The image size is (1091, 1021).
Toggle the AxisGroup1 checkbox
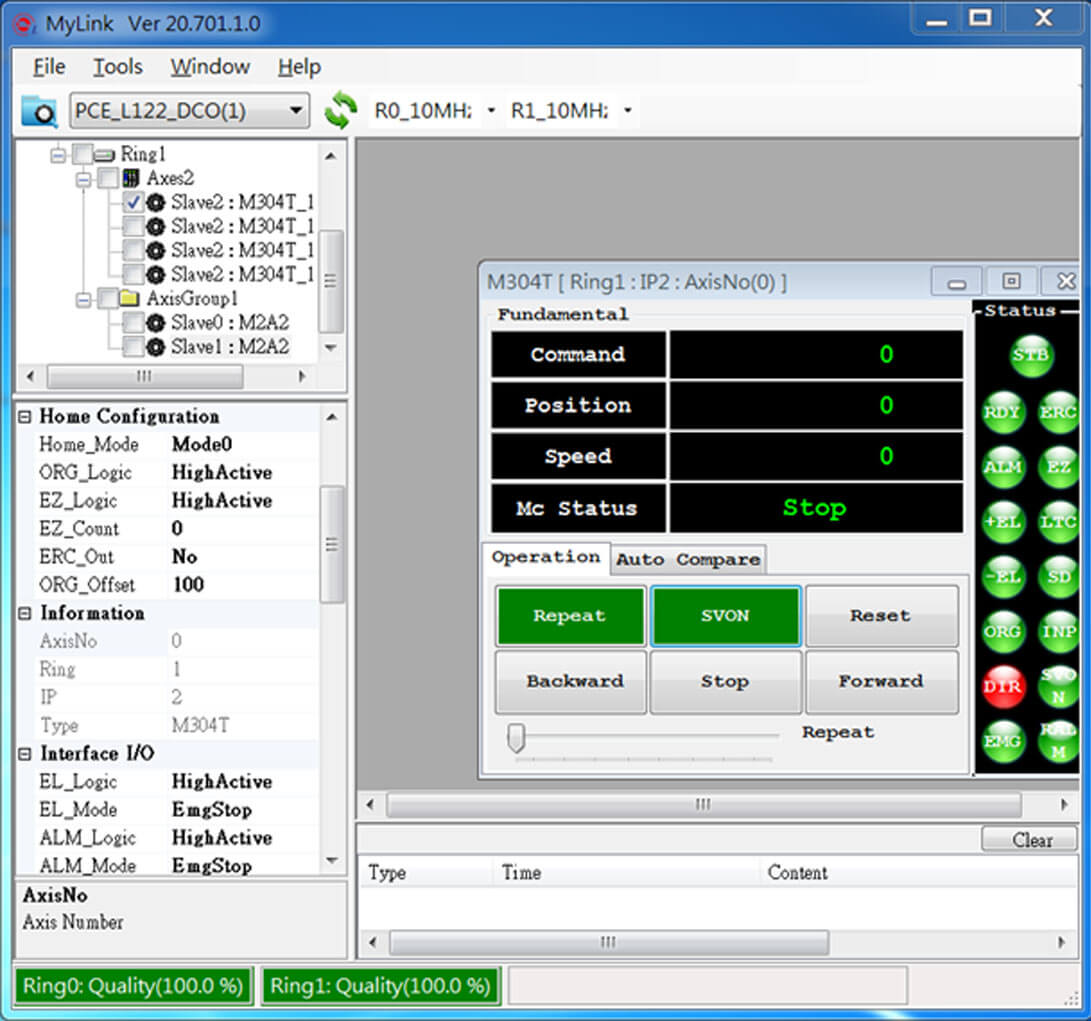tap(108, 299)
